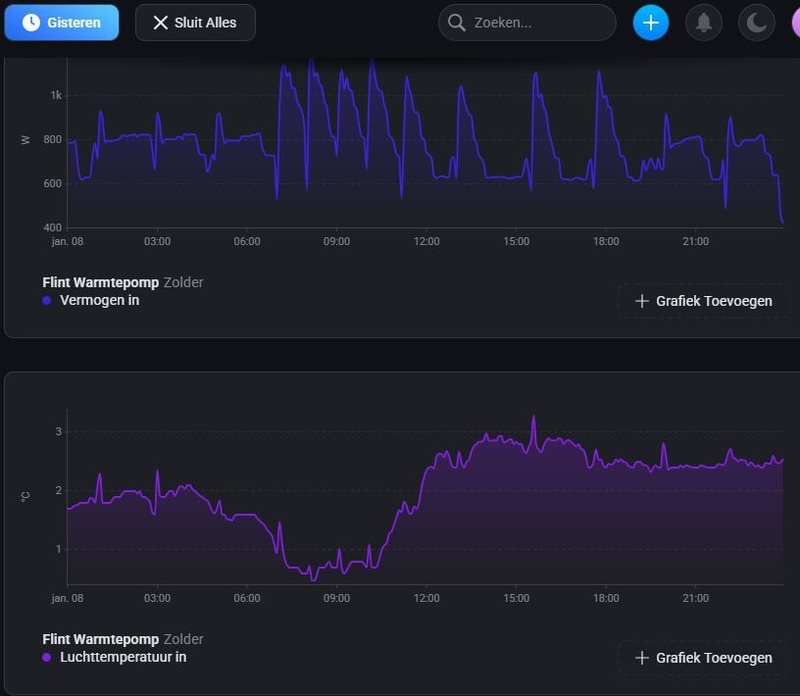Screen dimensions: 800x696
Task: Toggle the Luchttemperatuur in legend series label
Action: (x=123, y=657)
